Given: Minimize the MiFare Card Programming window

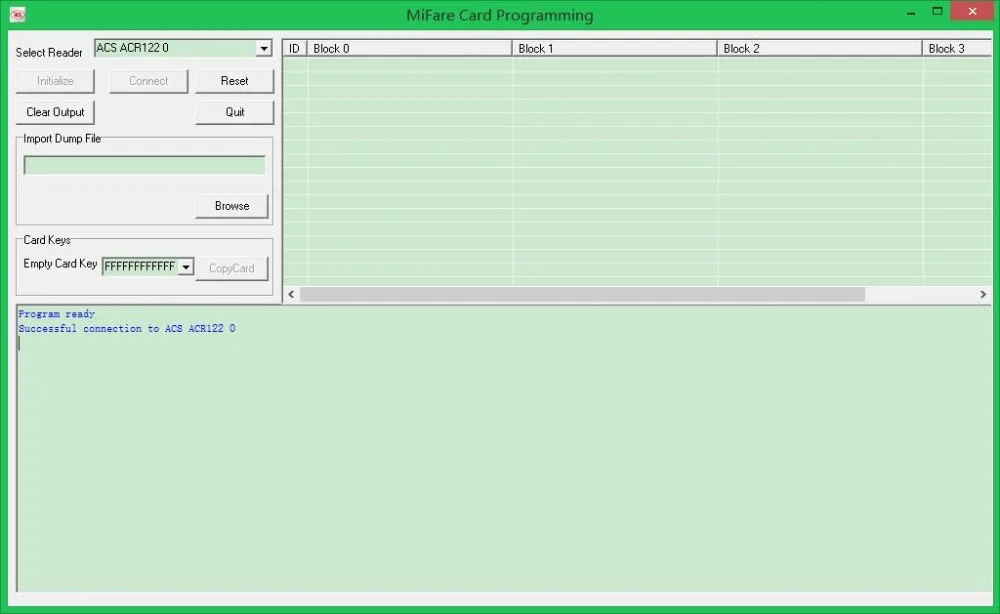Looking at the screenshot, I should click(911, 13).
